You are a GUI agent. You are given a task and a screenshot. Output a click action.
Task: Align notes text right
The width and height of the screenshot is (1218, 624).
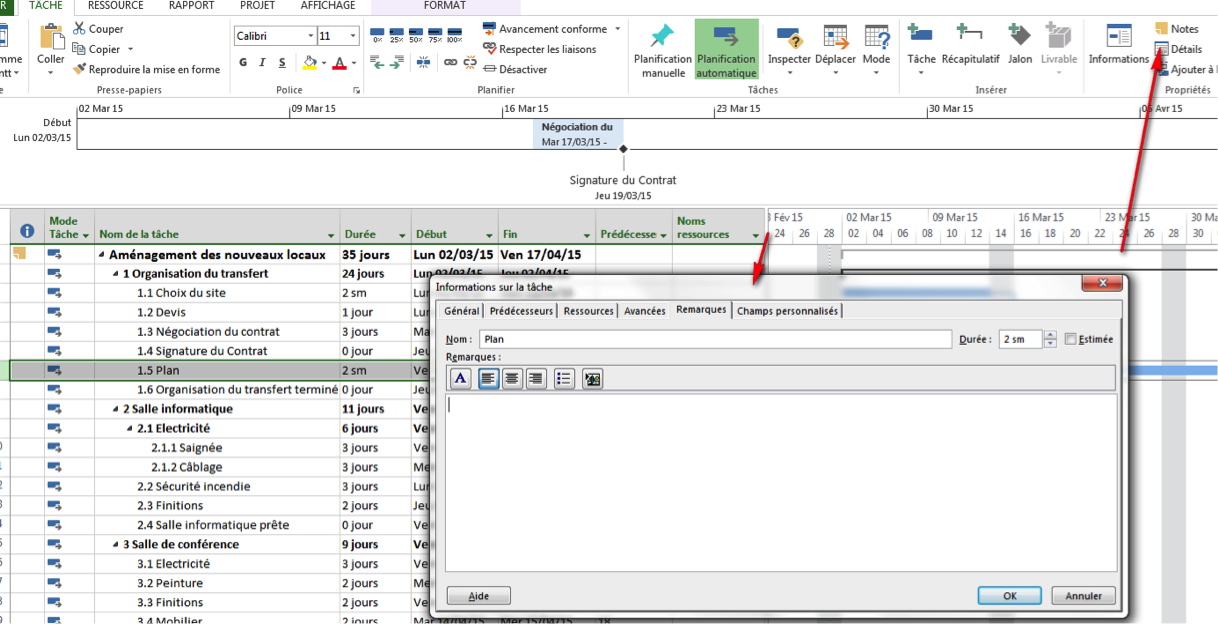(536, 378)
